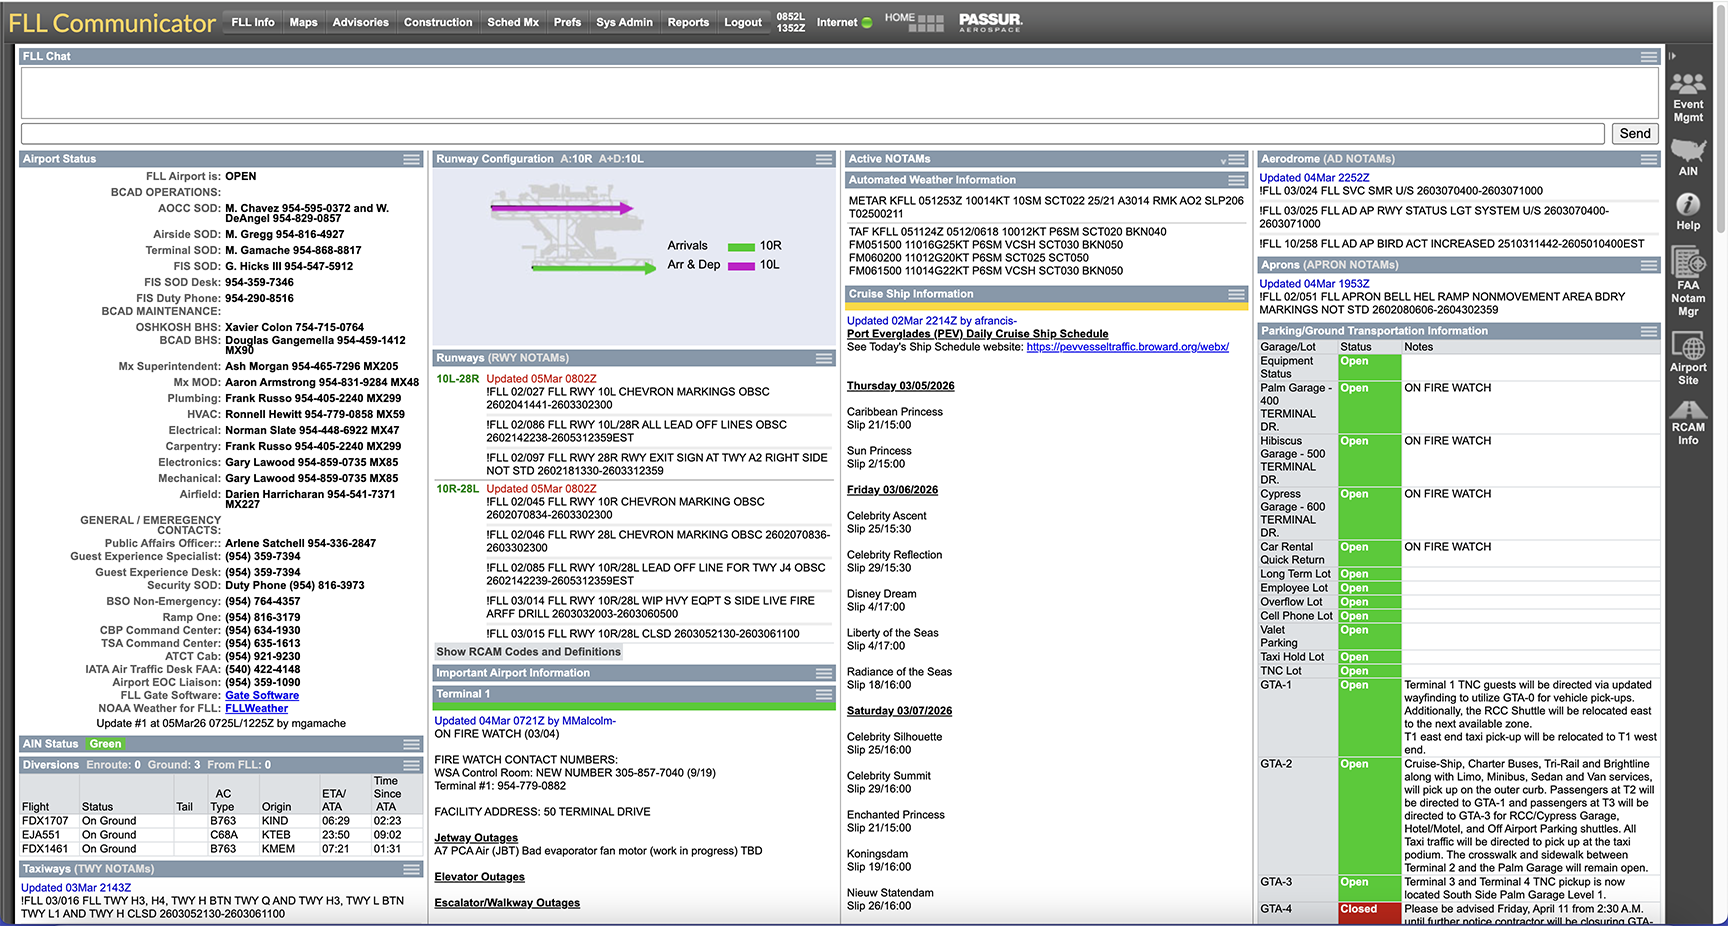Click the magenta 10L legend swatch

point(741,266)
